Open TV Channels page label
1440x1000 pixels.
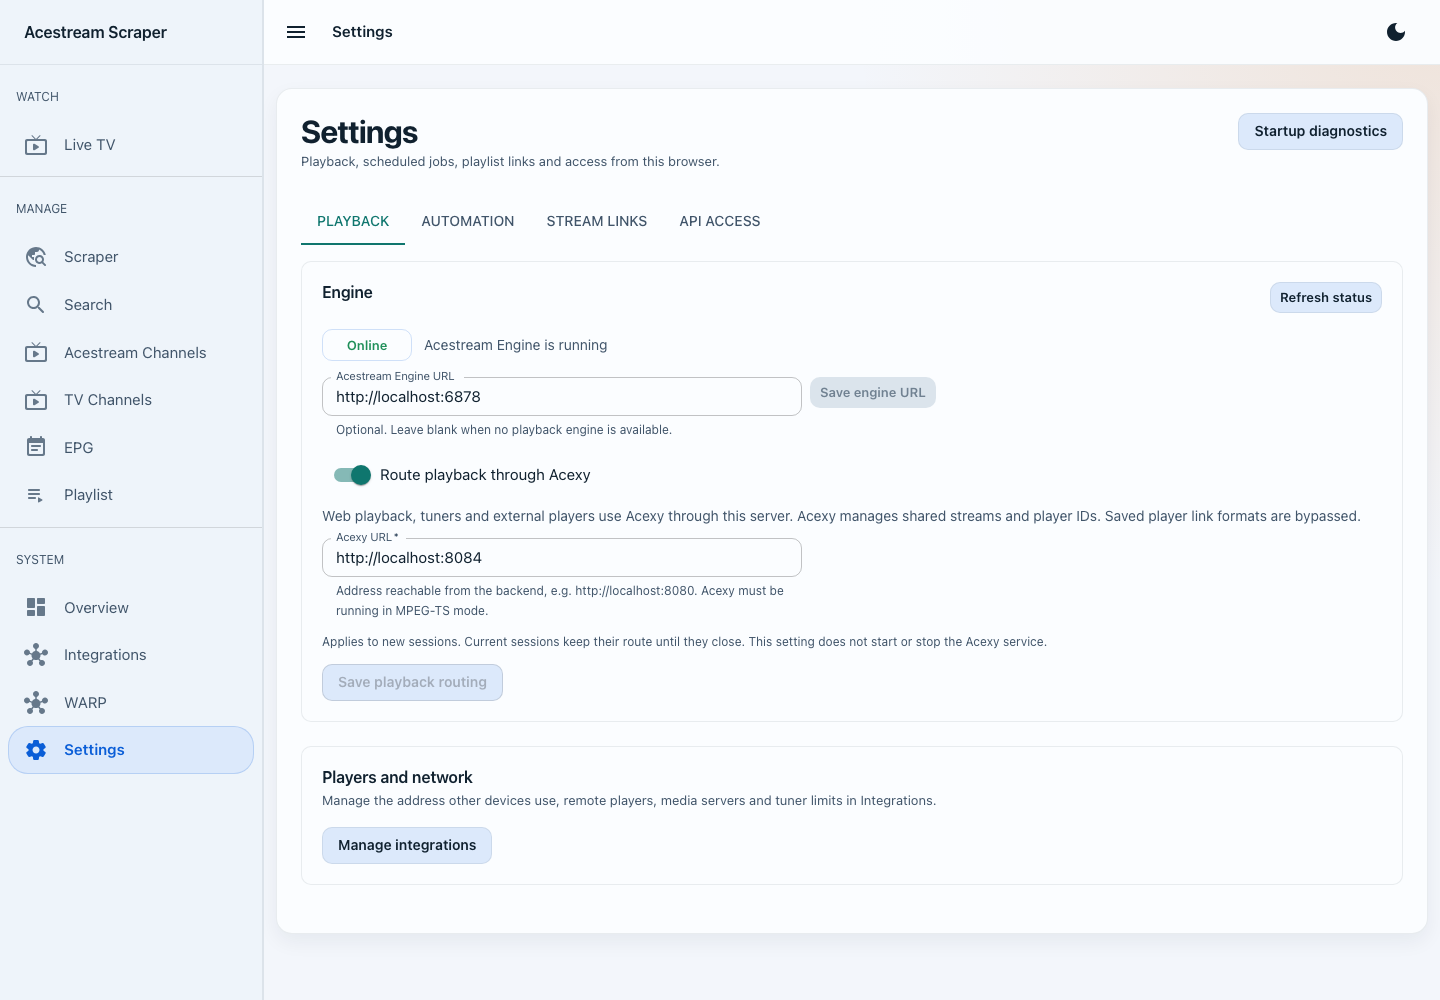pos(108,400)
